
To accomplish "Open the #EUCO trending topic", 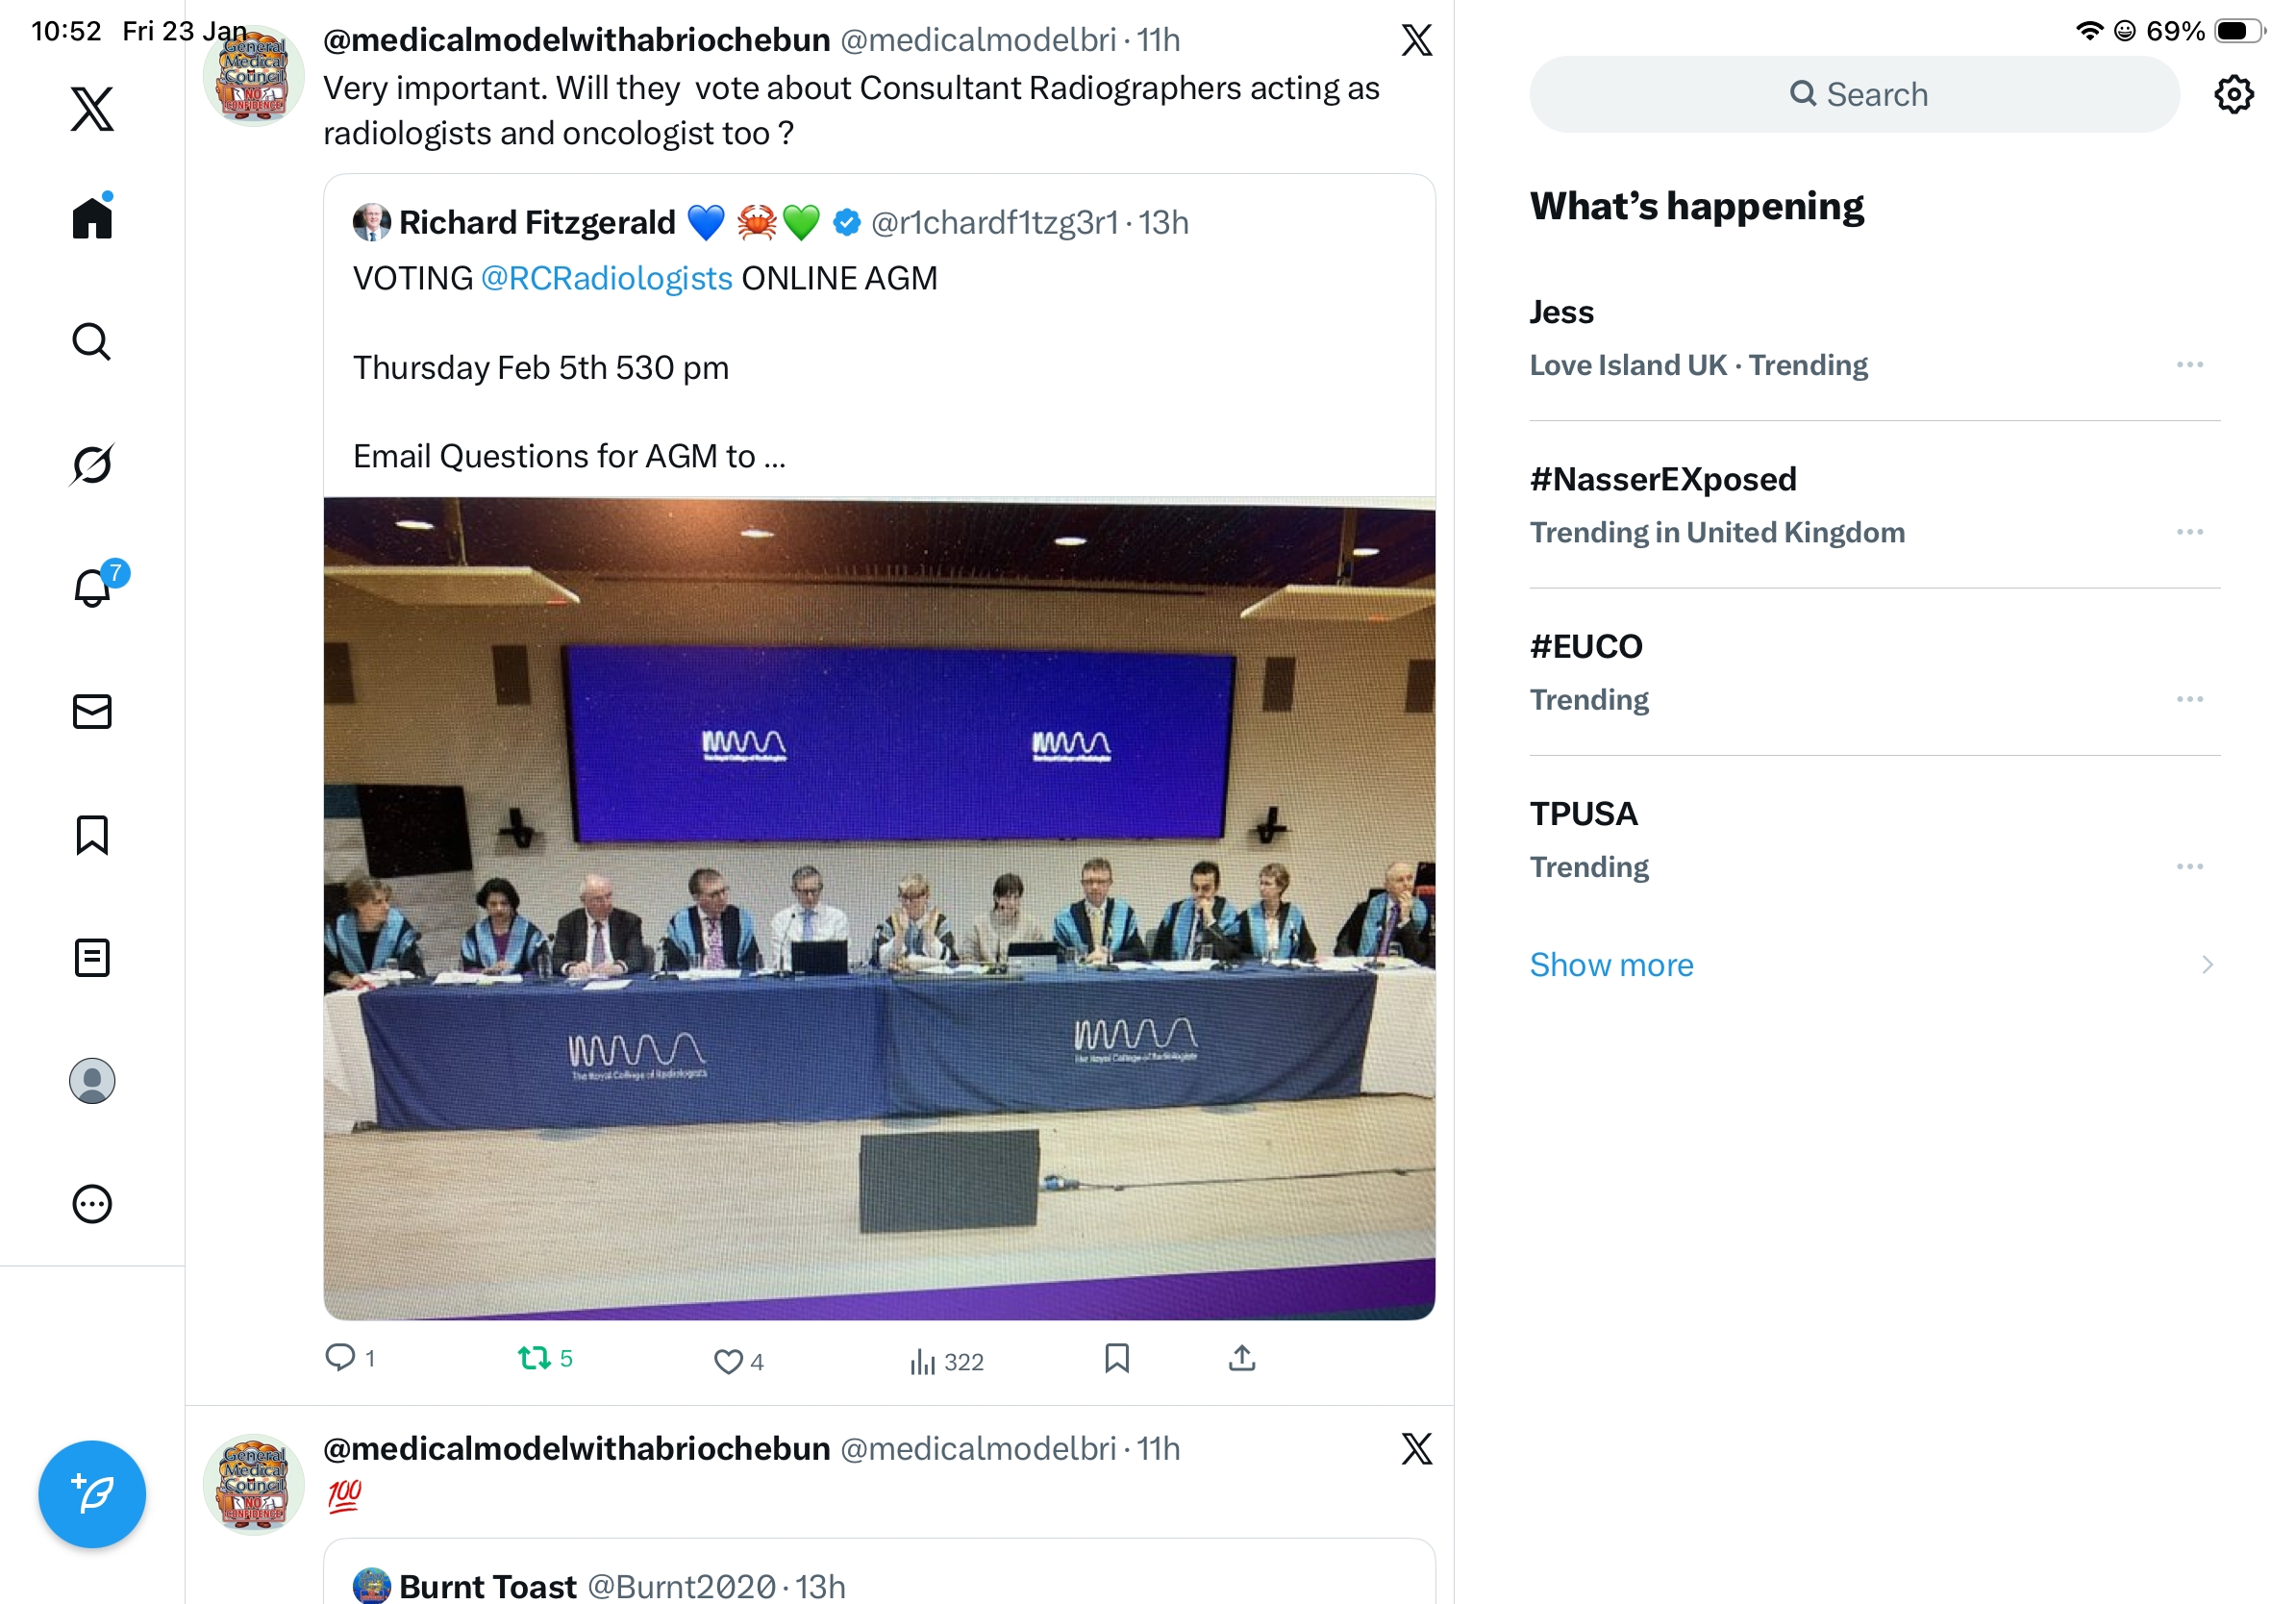I will 1586,647.
